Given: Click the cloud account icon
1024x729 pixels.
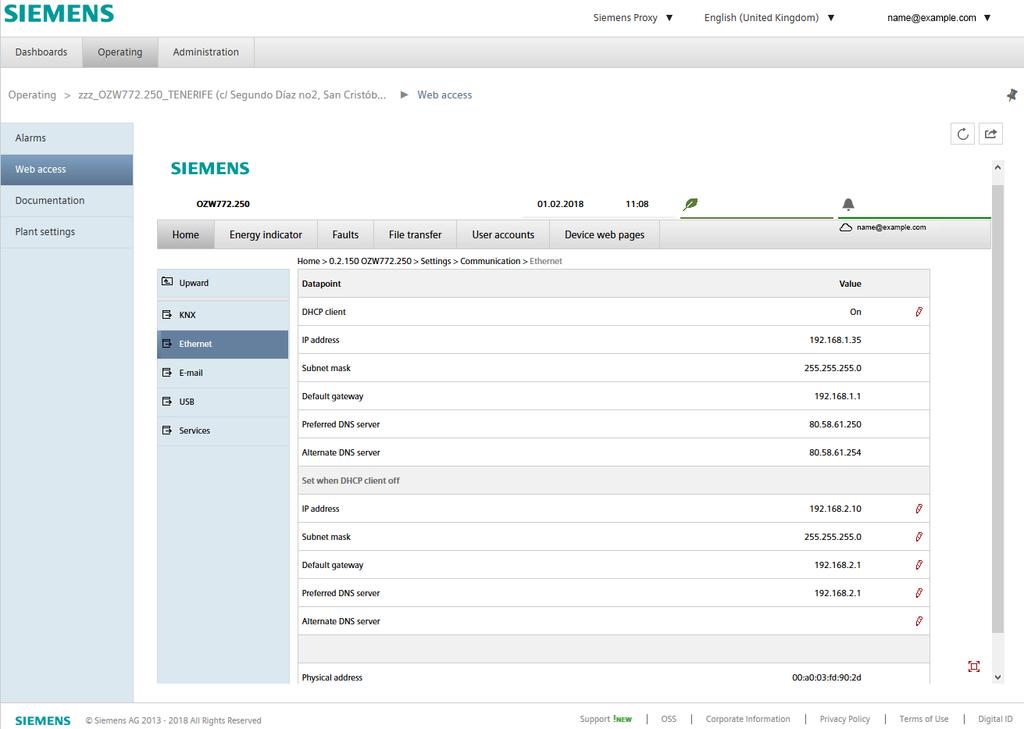Looking at the screenshot, I should click(846, 227).
